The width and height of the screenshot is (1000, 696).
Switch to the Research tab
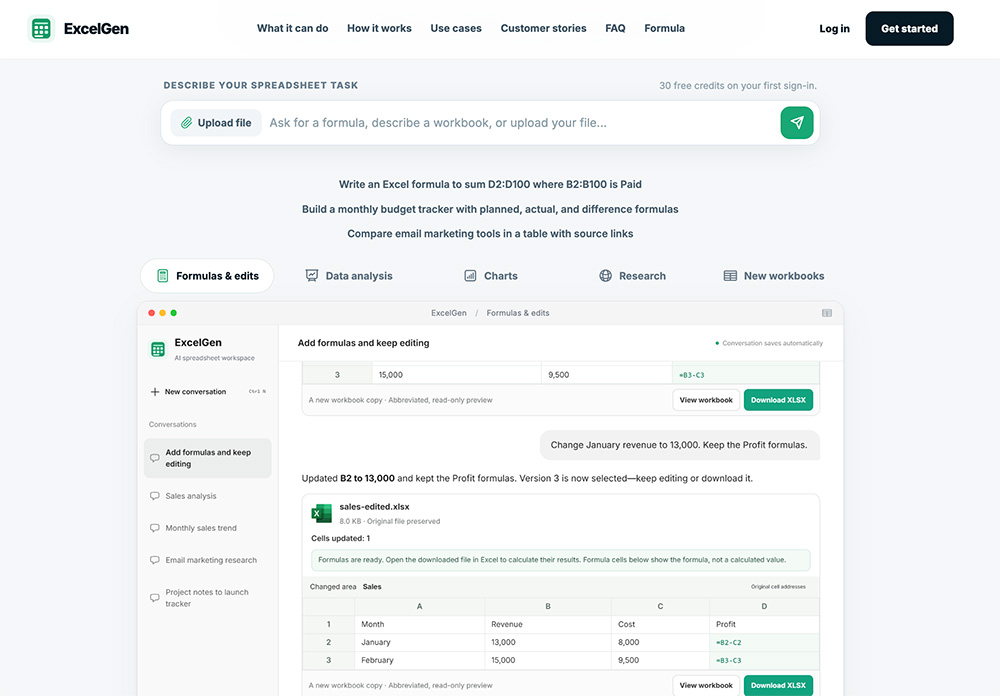(632, 276)
